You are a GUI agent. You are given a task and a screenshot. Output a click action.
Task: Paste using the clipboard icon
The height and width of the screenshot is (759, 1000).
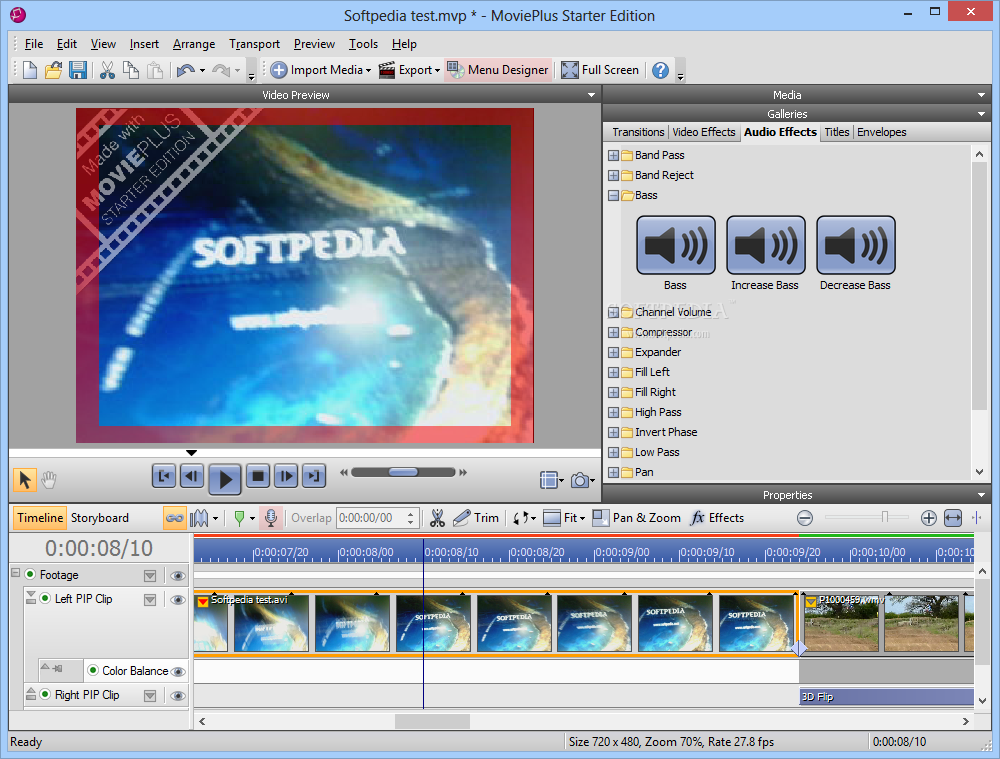[x=155, y=70]
